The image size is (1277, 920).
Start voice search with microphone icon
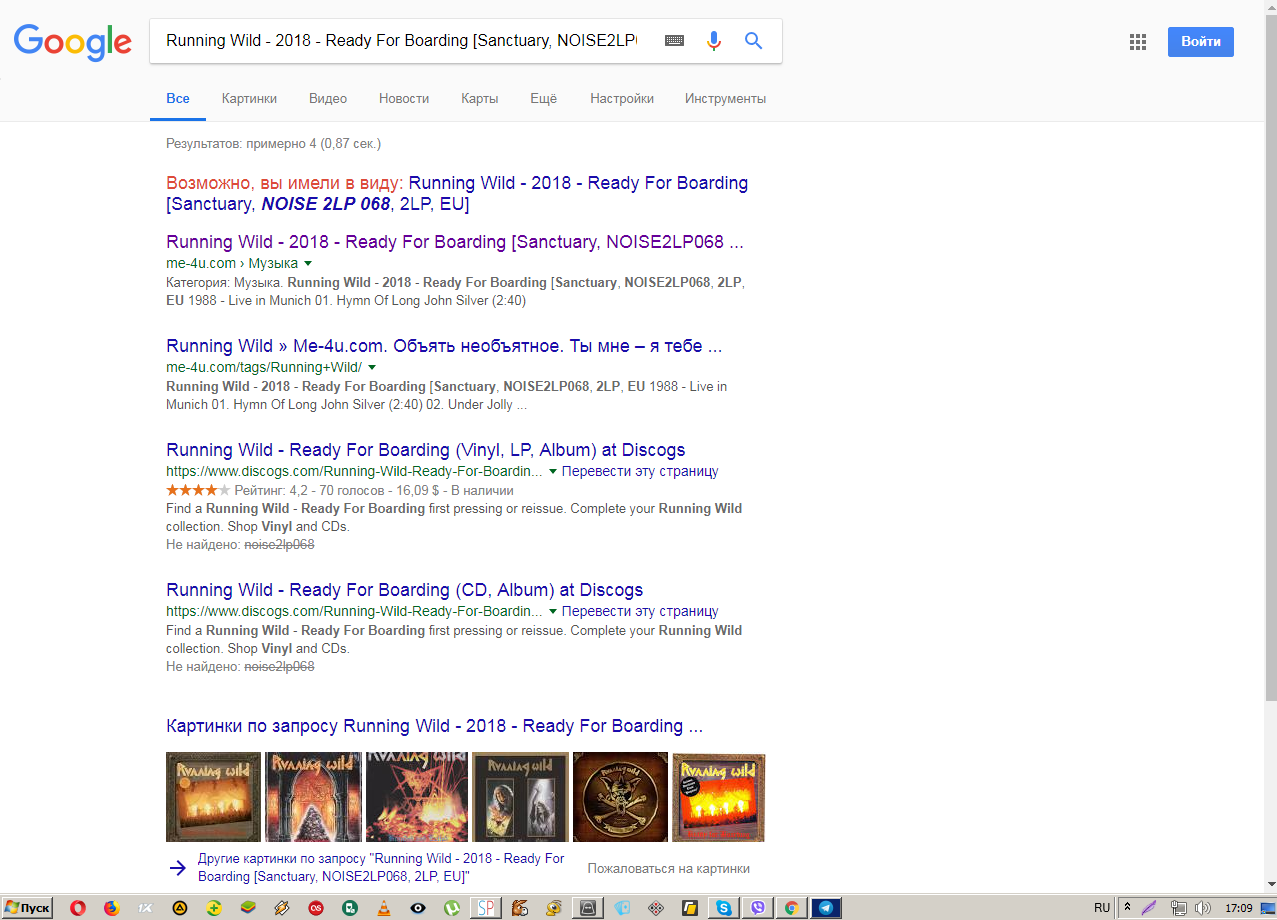tap(714, 41)
